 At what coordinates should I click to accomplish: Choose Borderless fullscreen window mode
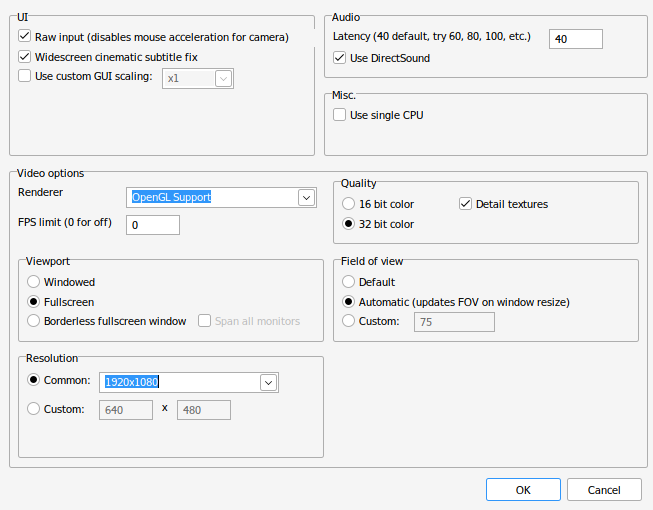click(33, 321)
